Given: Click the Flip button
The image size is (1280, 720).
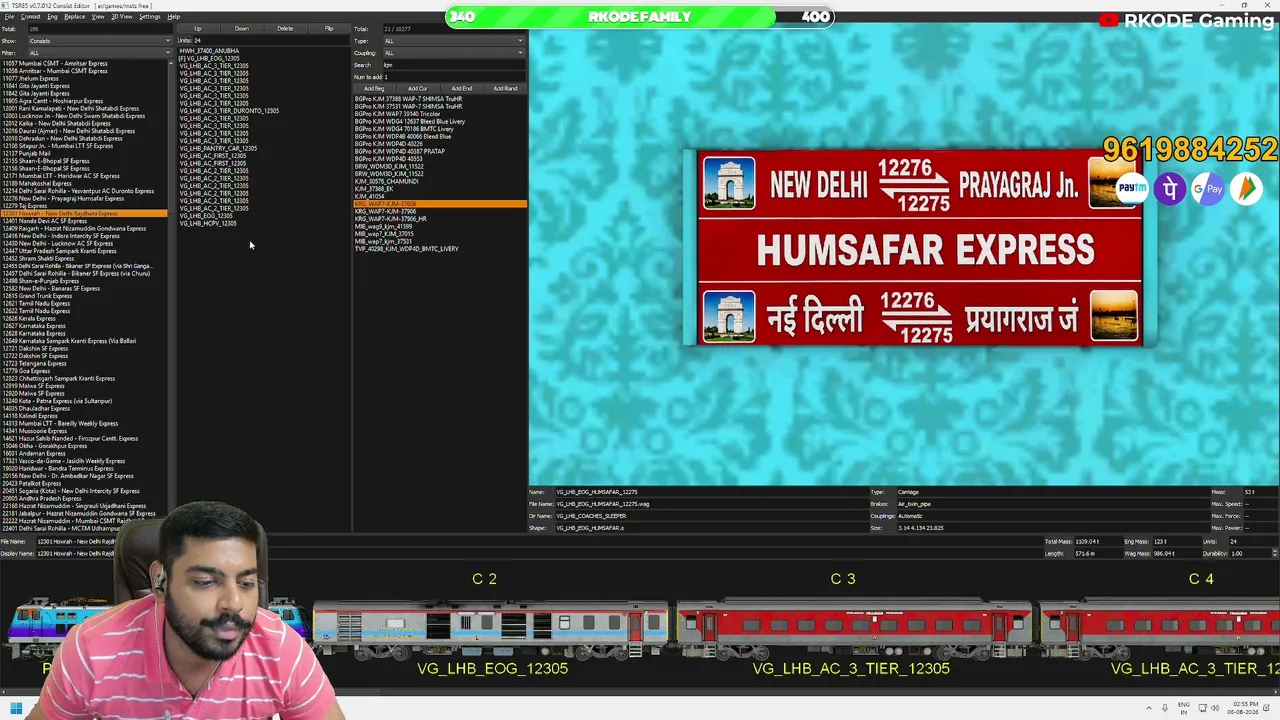Looking at the screenshot, I should pyautogui.click(x=329, y=29).
